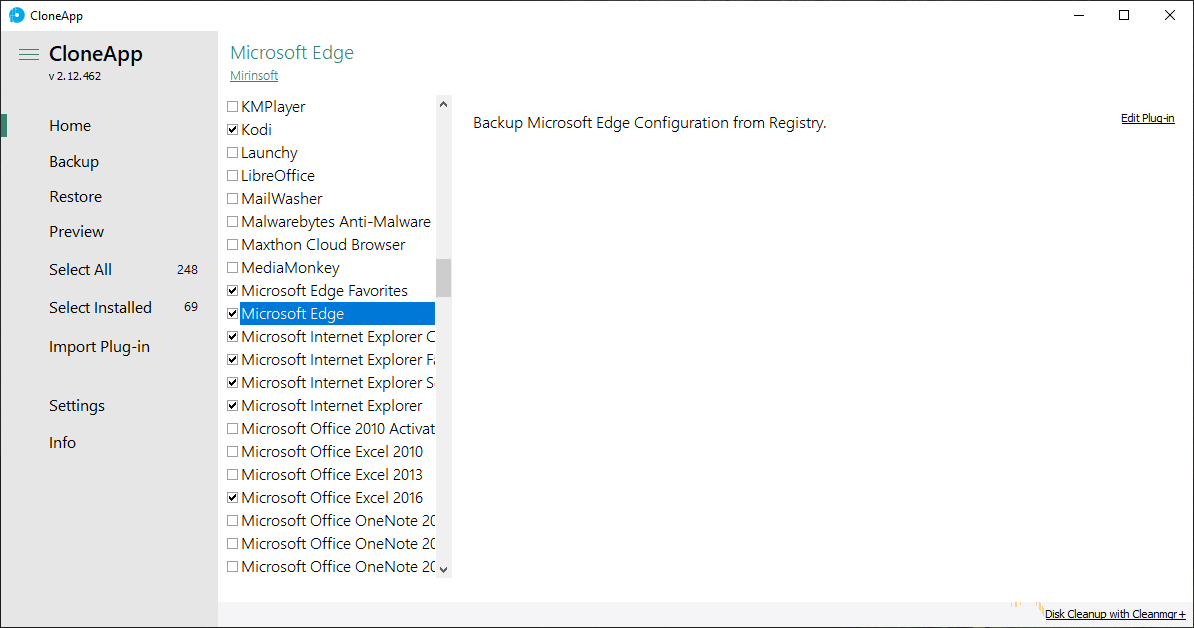1194x628 pixels.
Task: Check the KMPlayer checkbox
Action: point(232,107)
